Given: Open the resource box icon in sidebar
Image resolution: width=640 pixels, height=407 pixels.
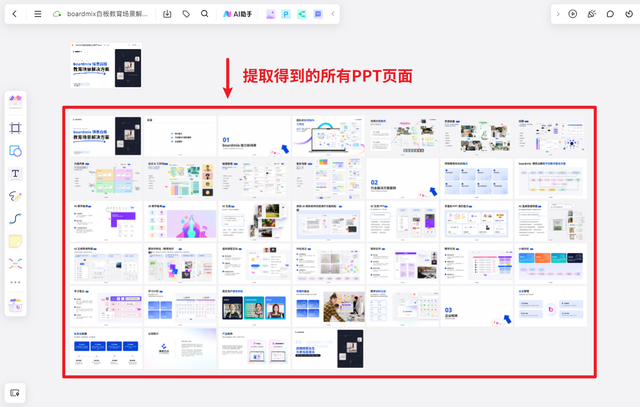Looking at the screenshot, I should point(16,305).
